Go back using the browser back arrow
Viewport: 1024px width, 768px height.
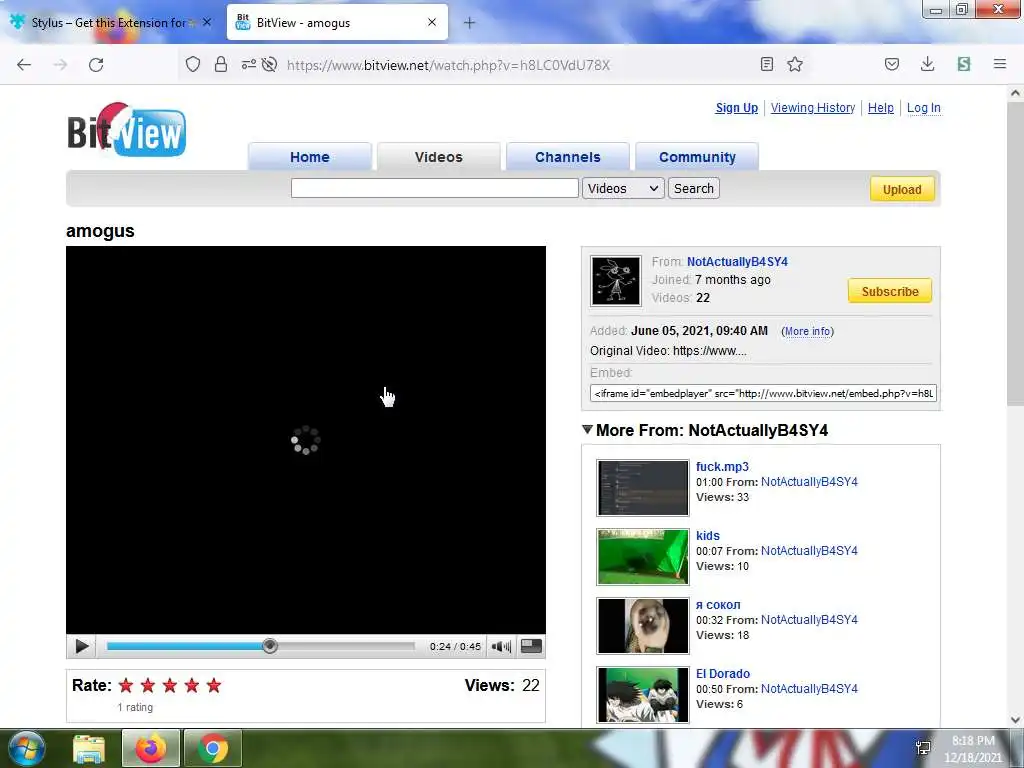point(24,65)
